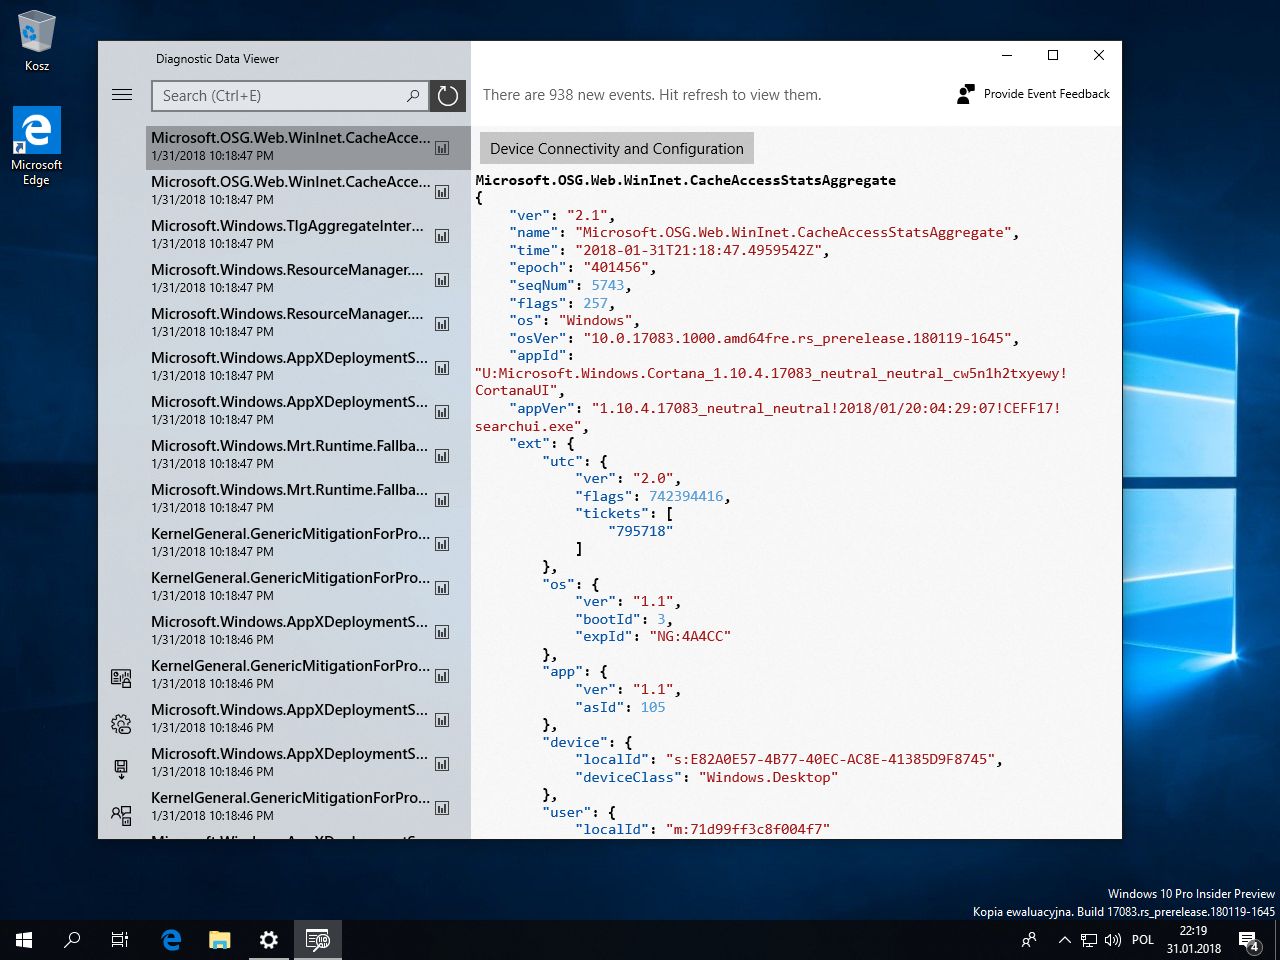Open the Action Center notifications icon
Image resolution: width=1280 pixels, height=960 pixels.
coord(1248,940)
